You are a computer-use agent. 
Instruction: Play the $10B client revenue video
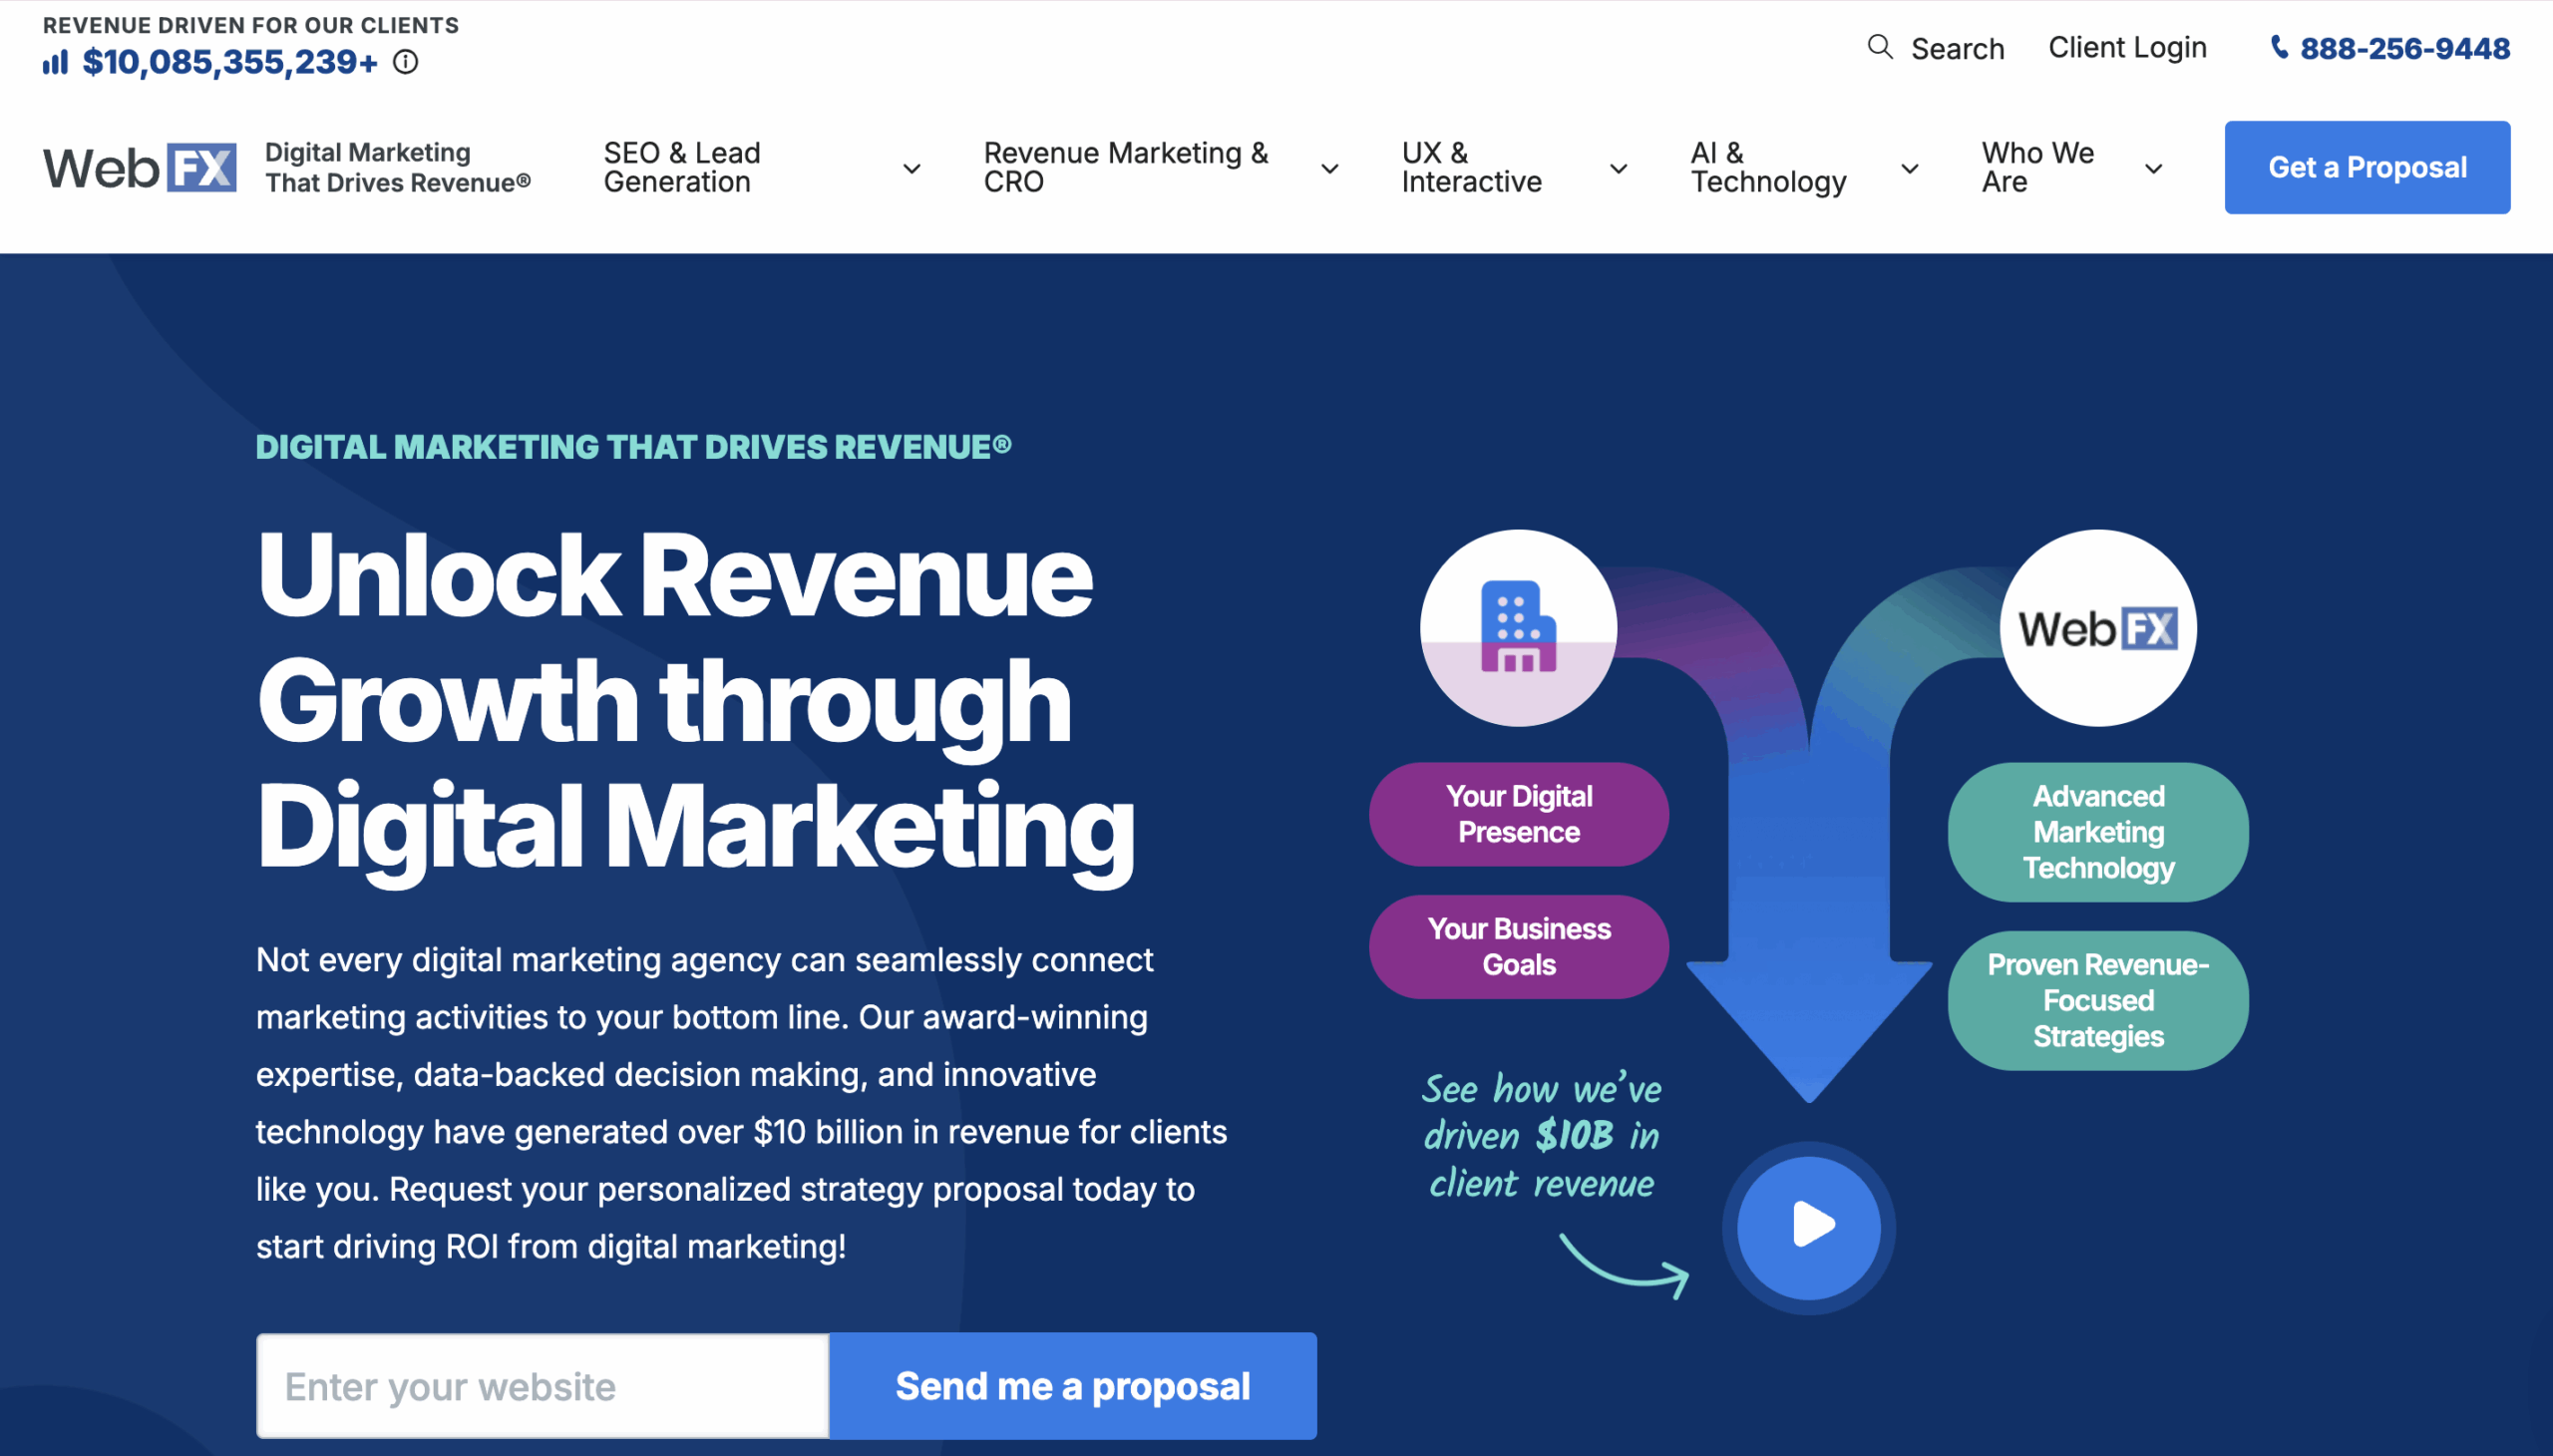click(x=1809, y=1227)
